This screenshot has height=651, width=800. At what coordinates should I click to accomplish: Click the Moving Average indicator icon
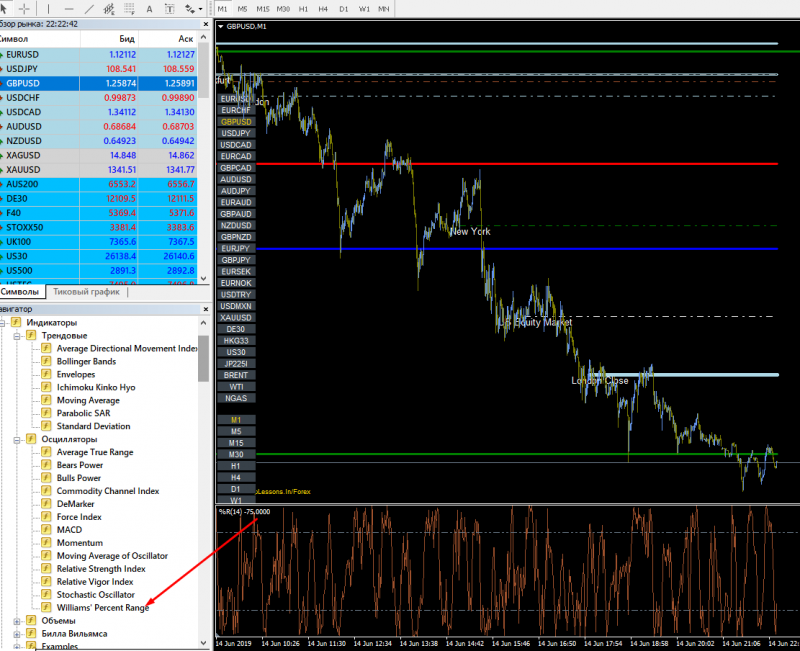(46, 400)
